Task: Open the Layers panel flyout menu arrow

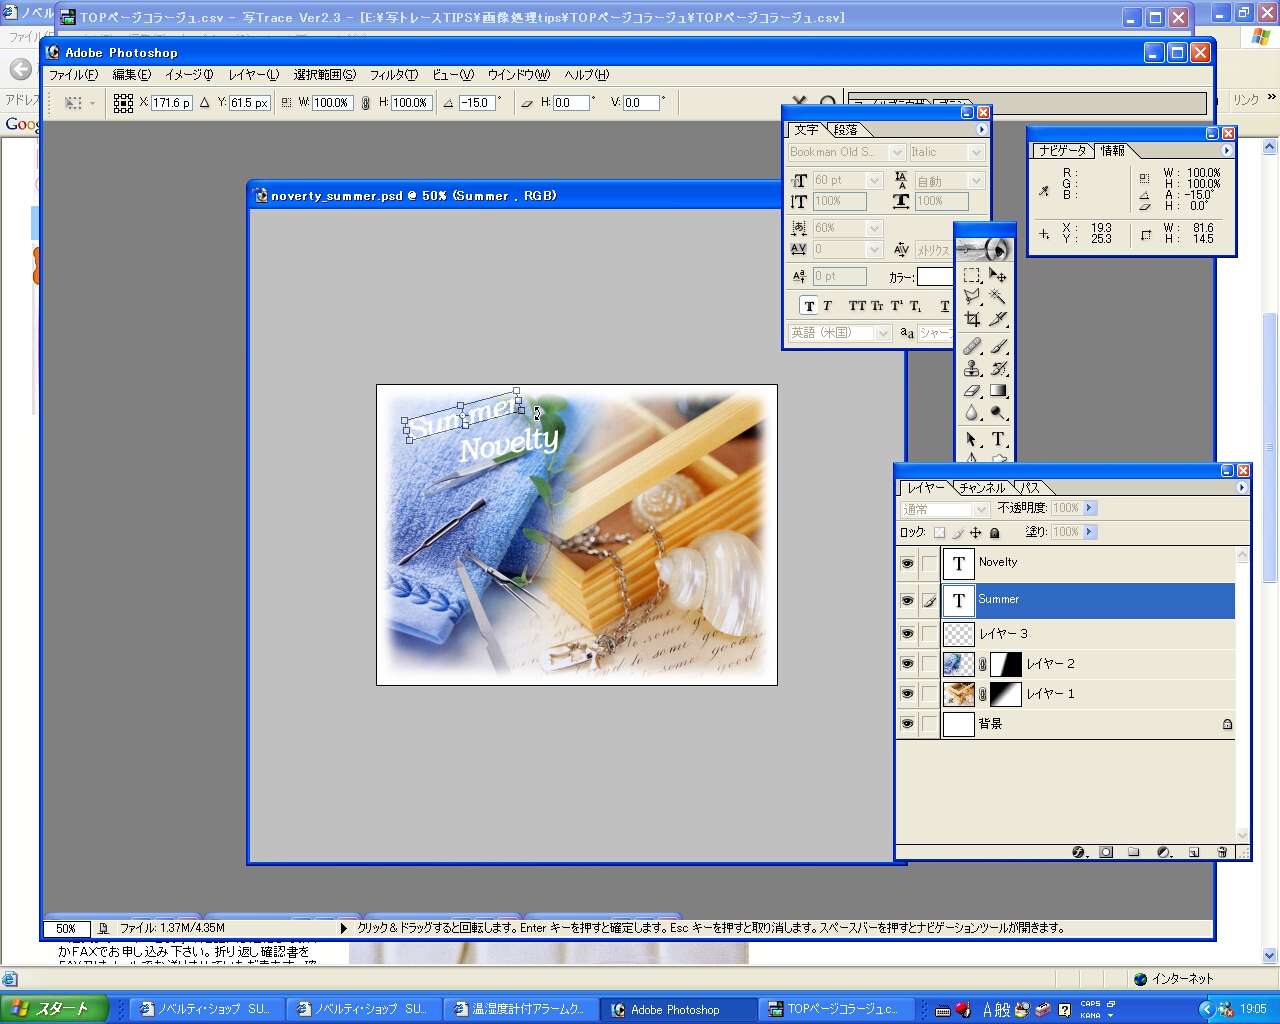Action: tap(1242, 488)
